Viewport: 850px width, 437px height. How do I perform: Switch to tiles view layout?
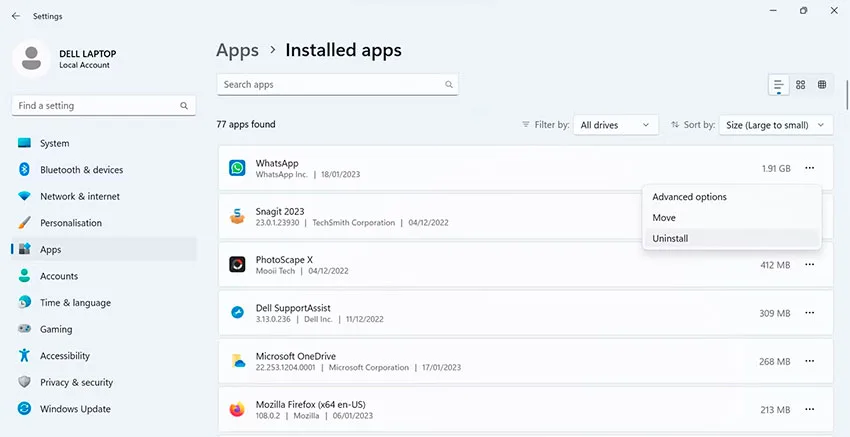pos(822,85)
